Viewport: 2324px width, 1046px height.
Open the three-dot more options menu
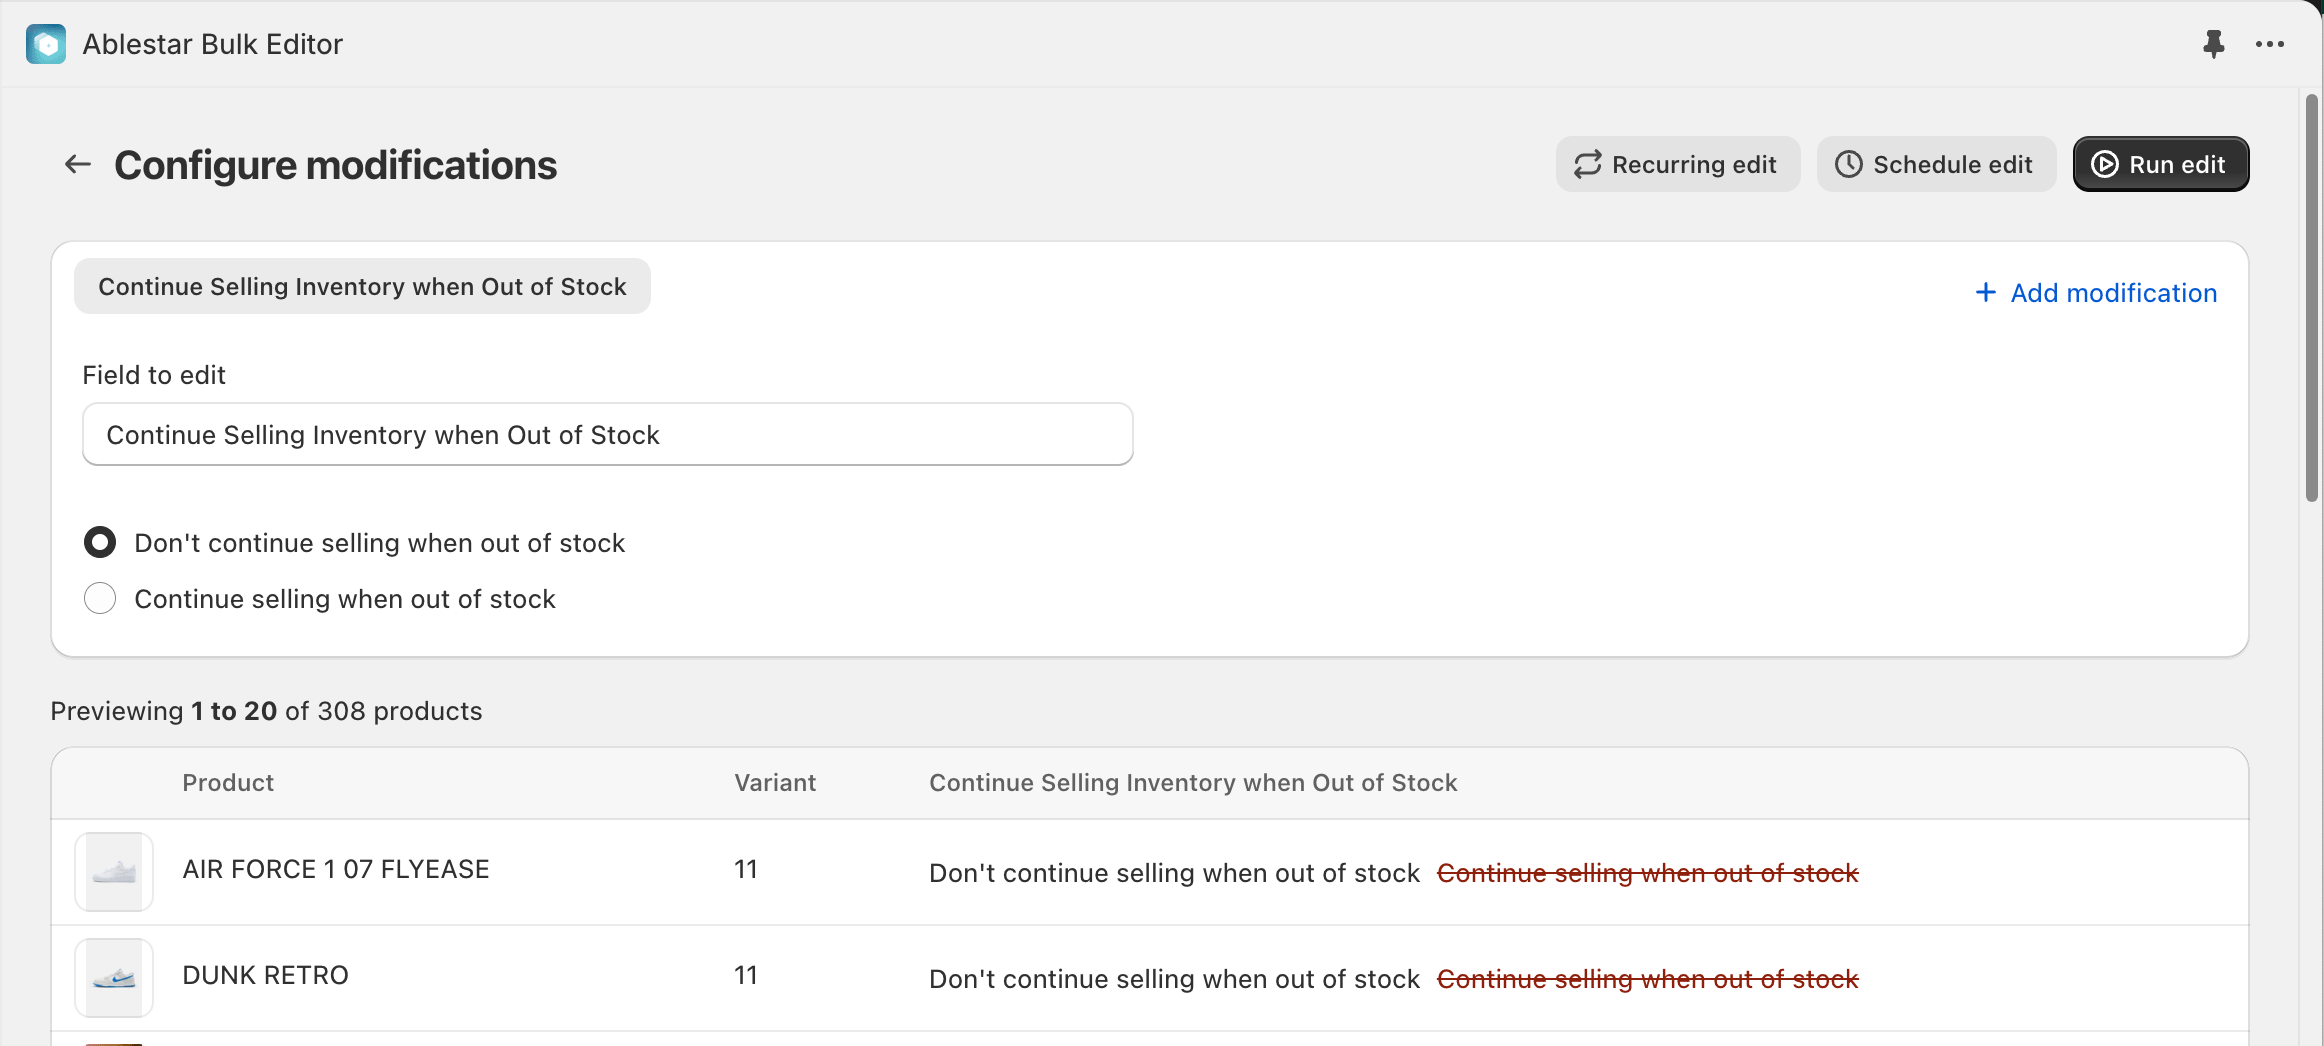pyautogui.click(x=2269, y=44)
